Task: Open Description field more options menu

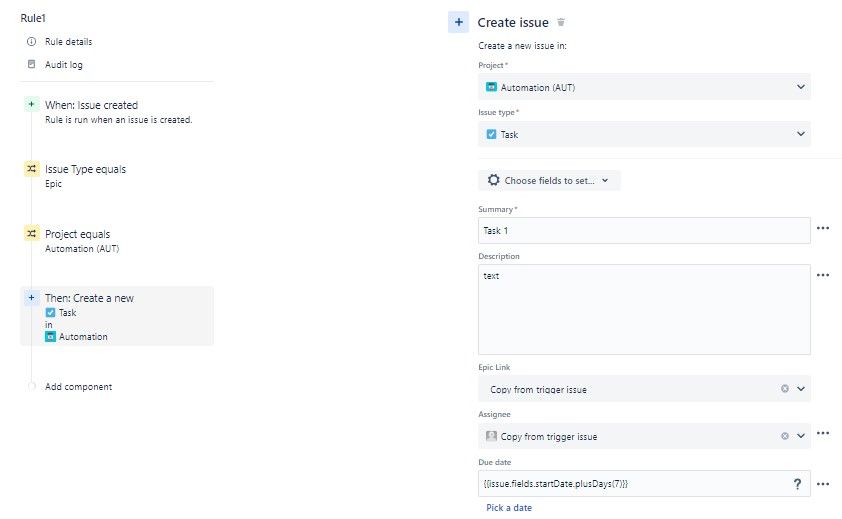Action: [x=823, y=275]
